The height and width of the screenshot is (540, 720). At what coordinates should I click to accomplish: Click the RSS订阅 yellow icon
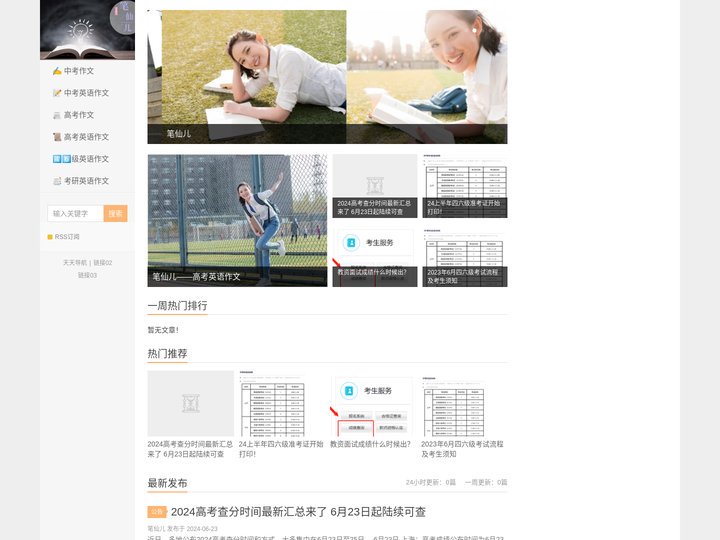pos(50,237)
